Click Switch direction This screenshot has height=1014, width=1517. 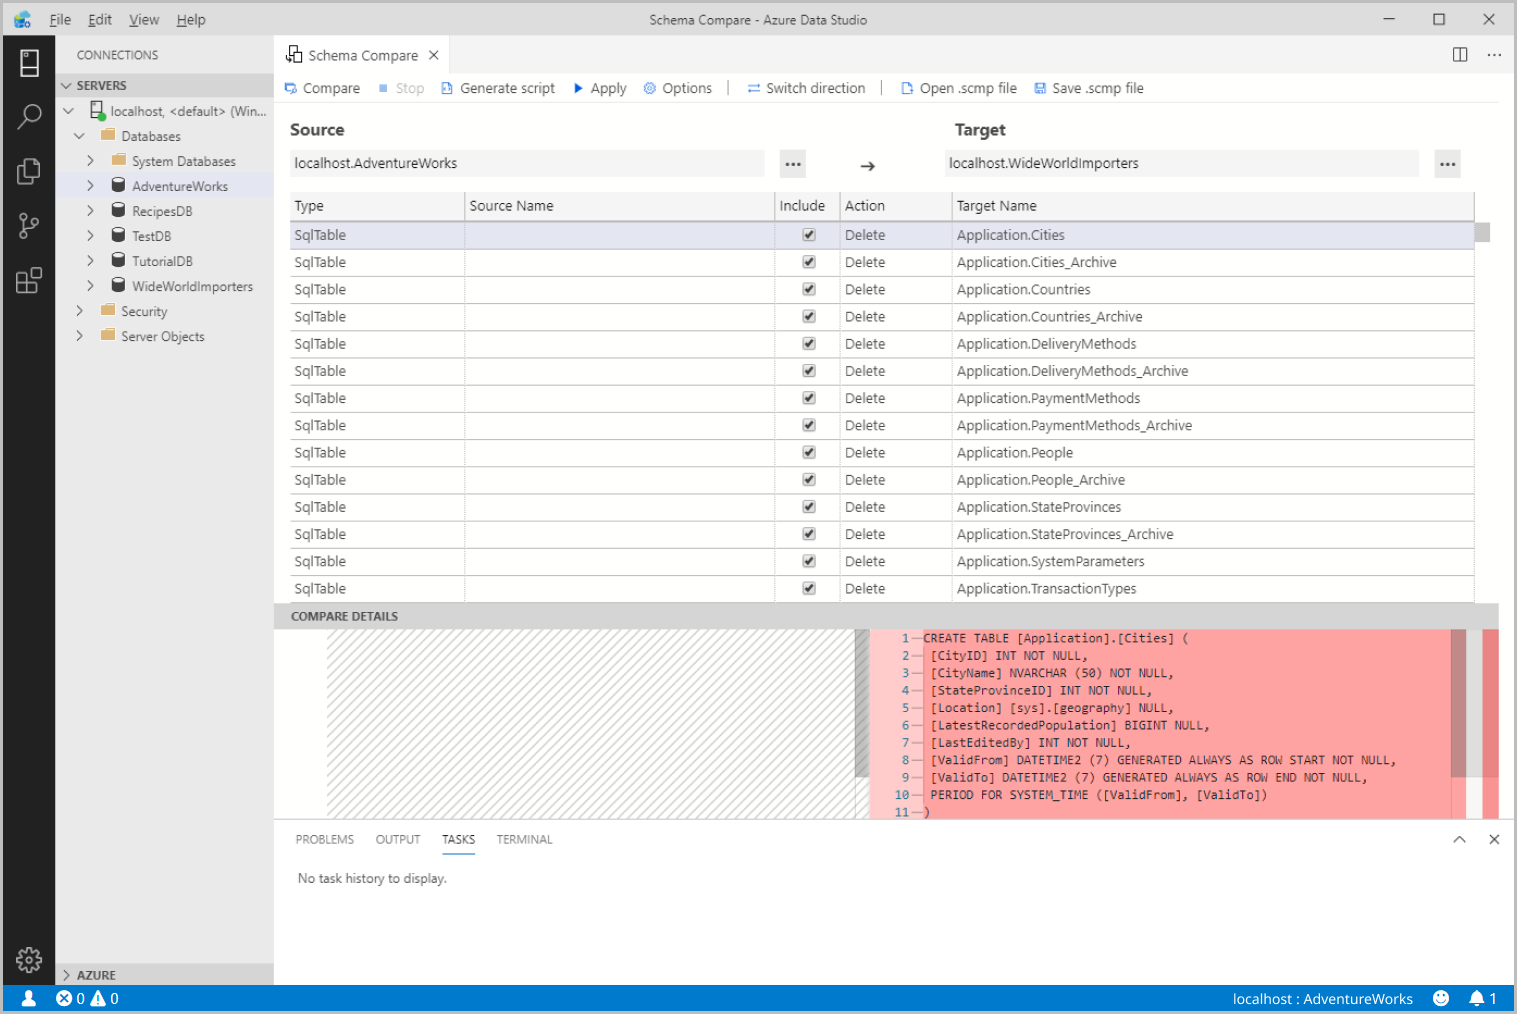806,88
